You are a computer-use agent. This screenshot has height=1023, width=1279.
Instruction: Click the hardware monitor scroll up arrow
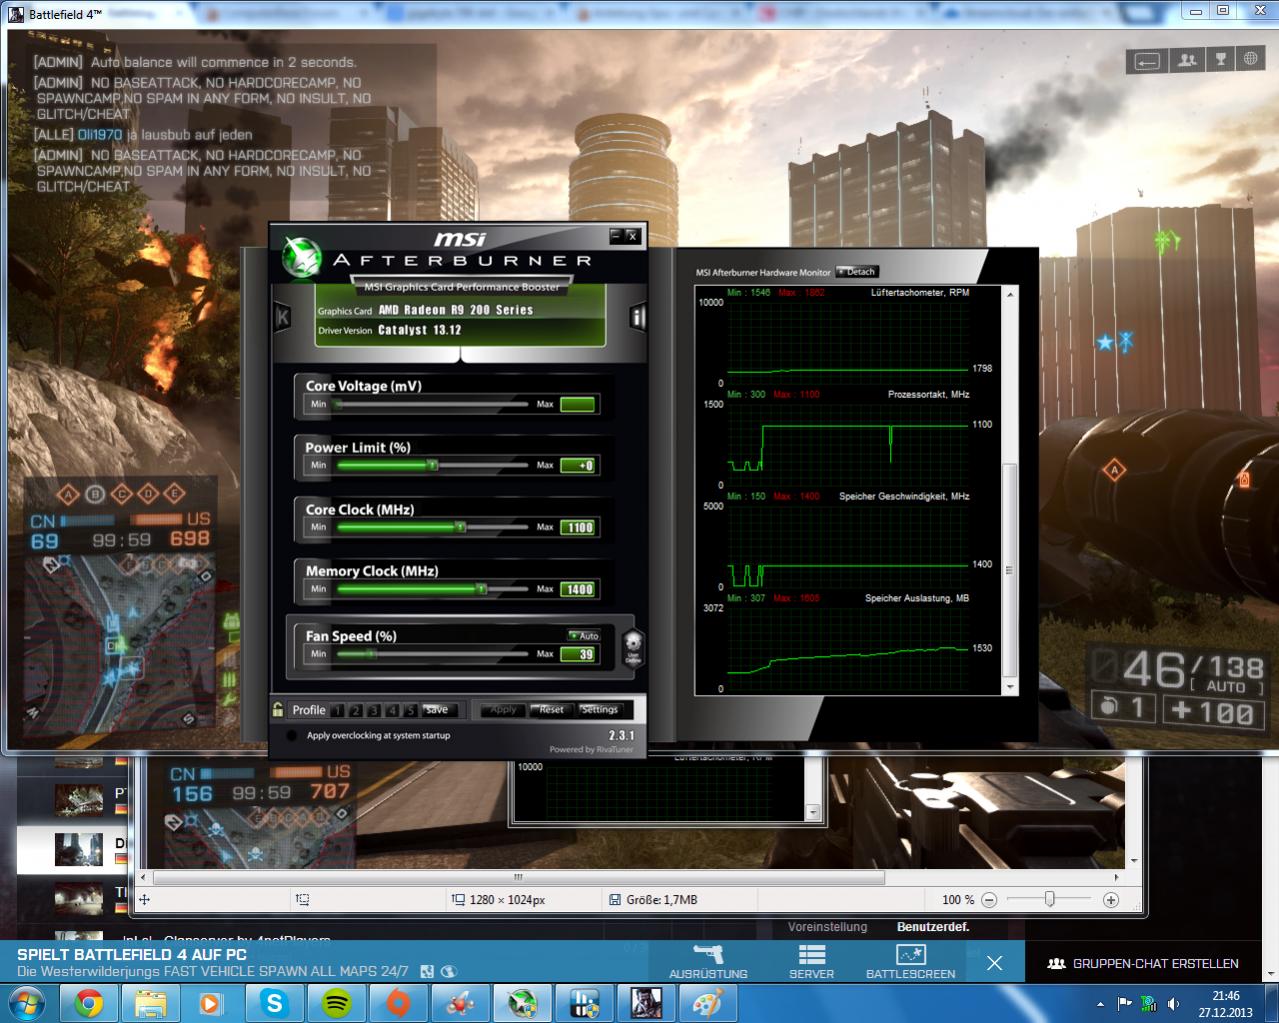(x=1010, y=295)
